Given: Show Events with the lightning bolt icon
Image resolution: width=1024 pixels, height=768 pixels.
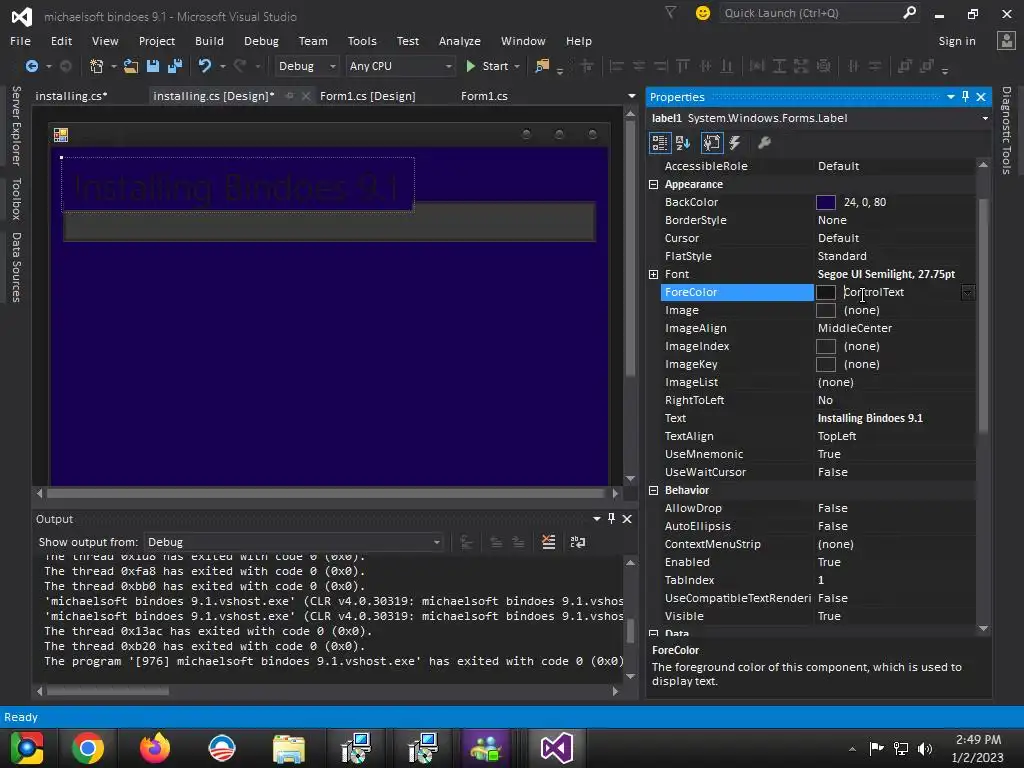Looking at the screenshot, I should (735, 143).
